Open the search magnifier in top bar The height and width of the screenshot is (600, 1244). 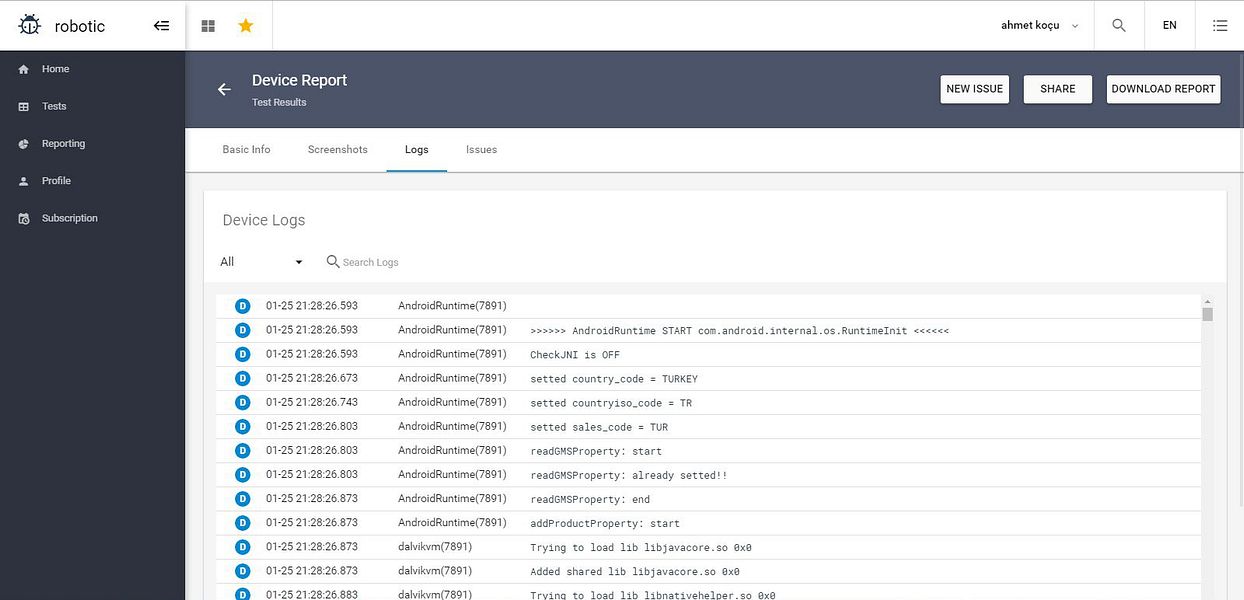[1119, 26]
